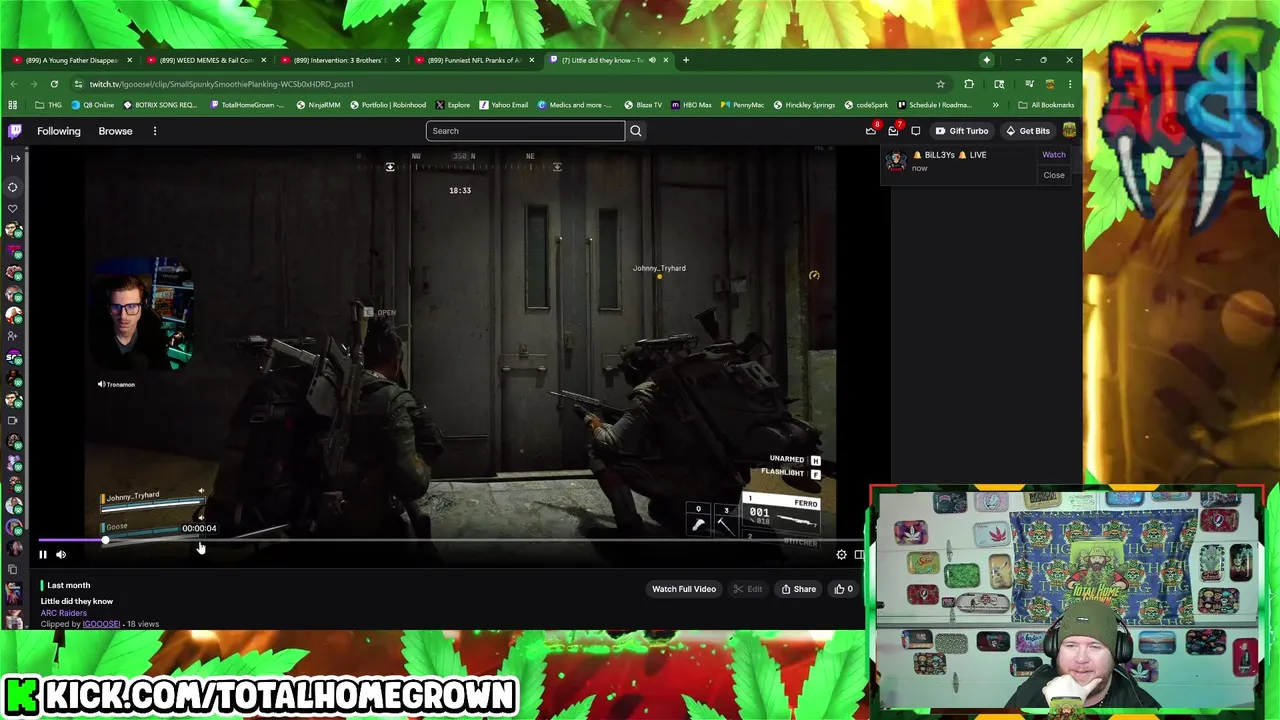This screenshot has height=720, width=1280.
Task: Reload the page
Action: click(54, 84)
